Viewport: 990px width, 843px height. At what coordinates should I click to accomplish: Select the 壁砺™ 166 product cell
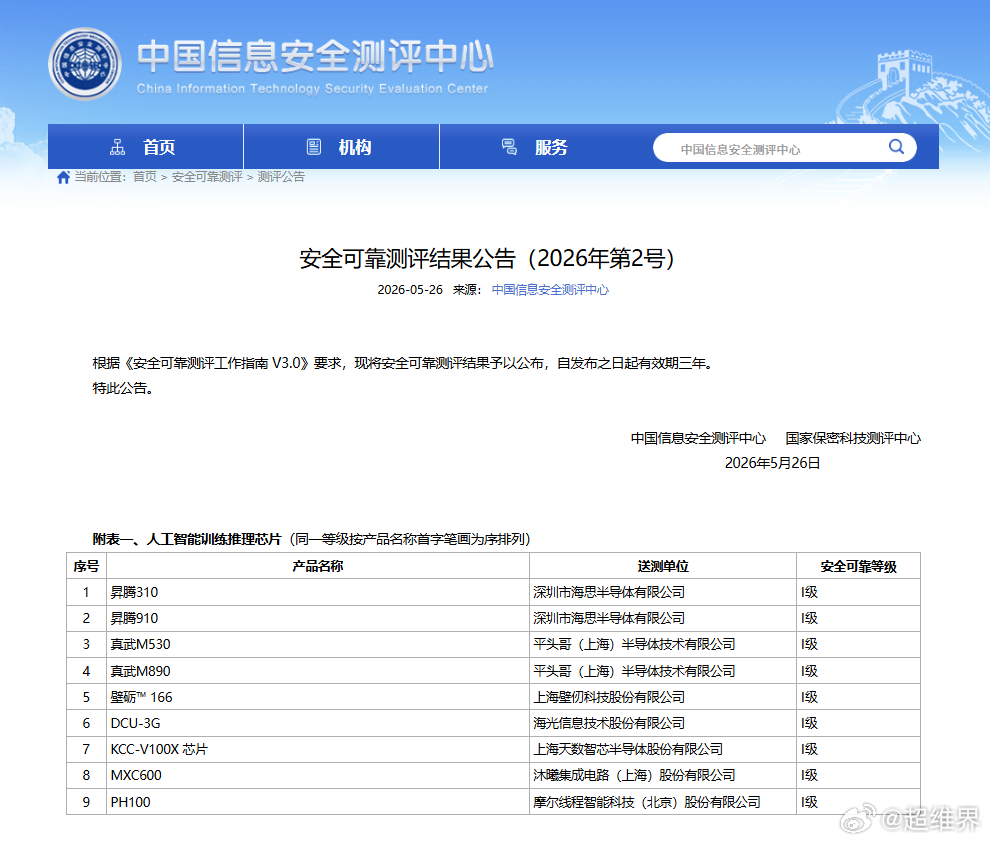click(318, 697)
